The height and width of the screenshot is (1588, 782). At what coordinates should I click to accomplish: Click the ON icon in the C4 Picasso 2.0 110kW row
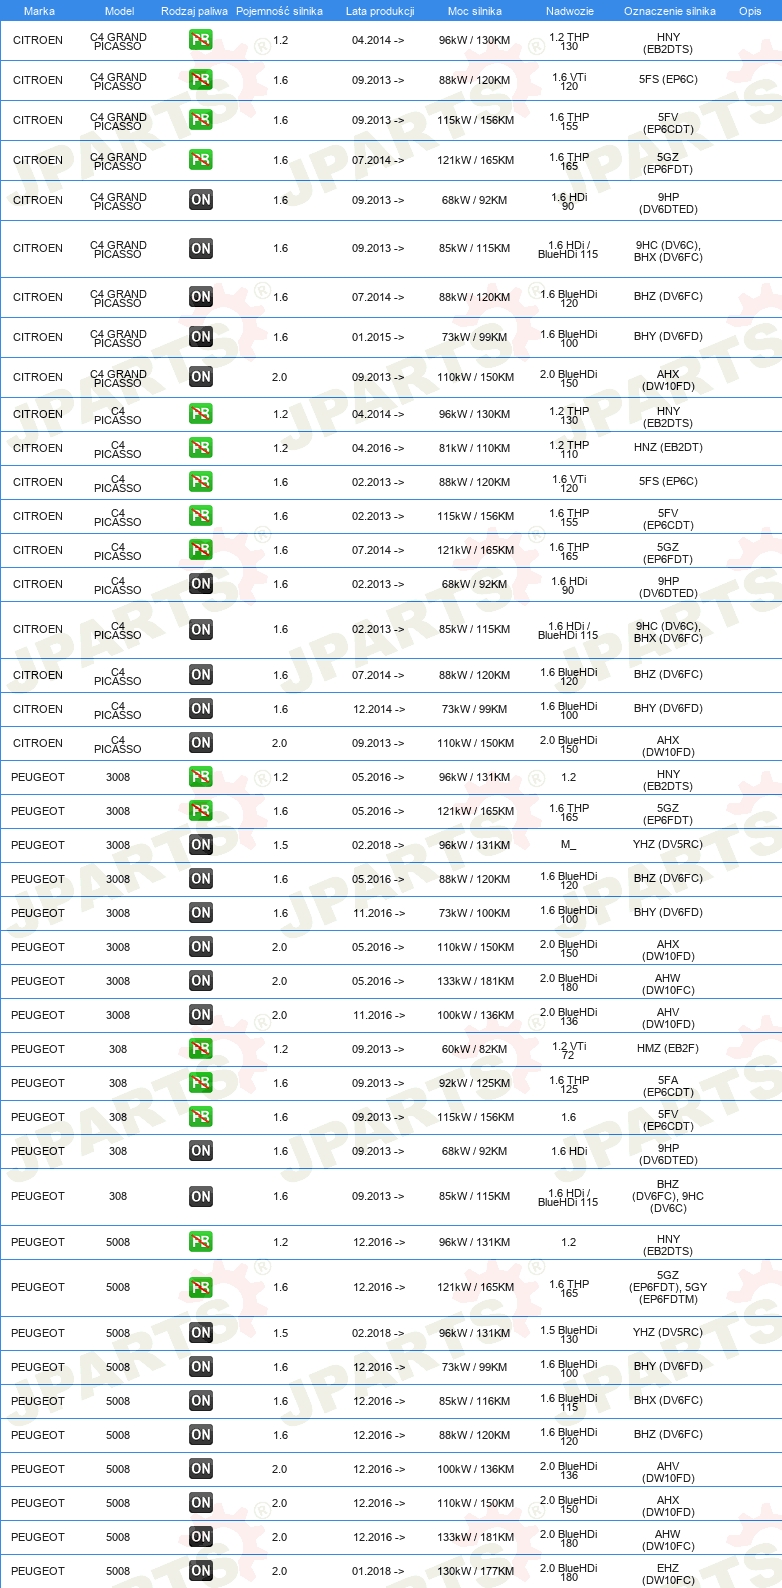pos(201,743)
